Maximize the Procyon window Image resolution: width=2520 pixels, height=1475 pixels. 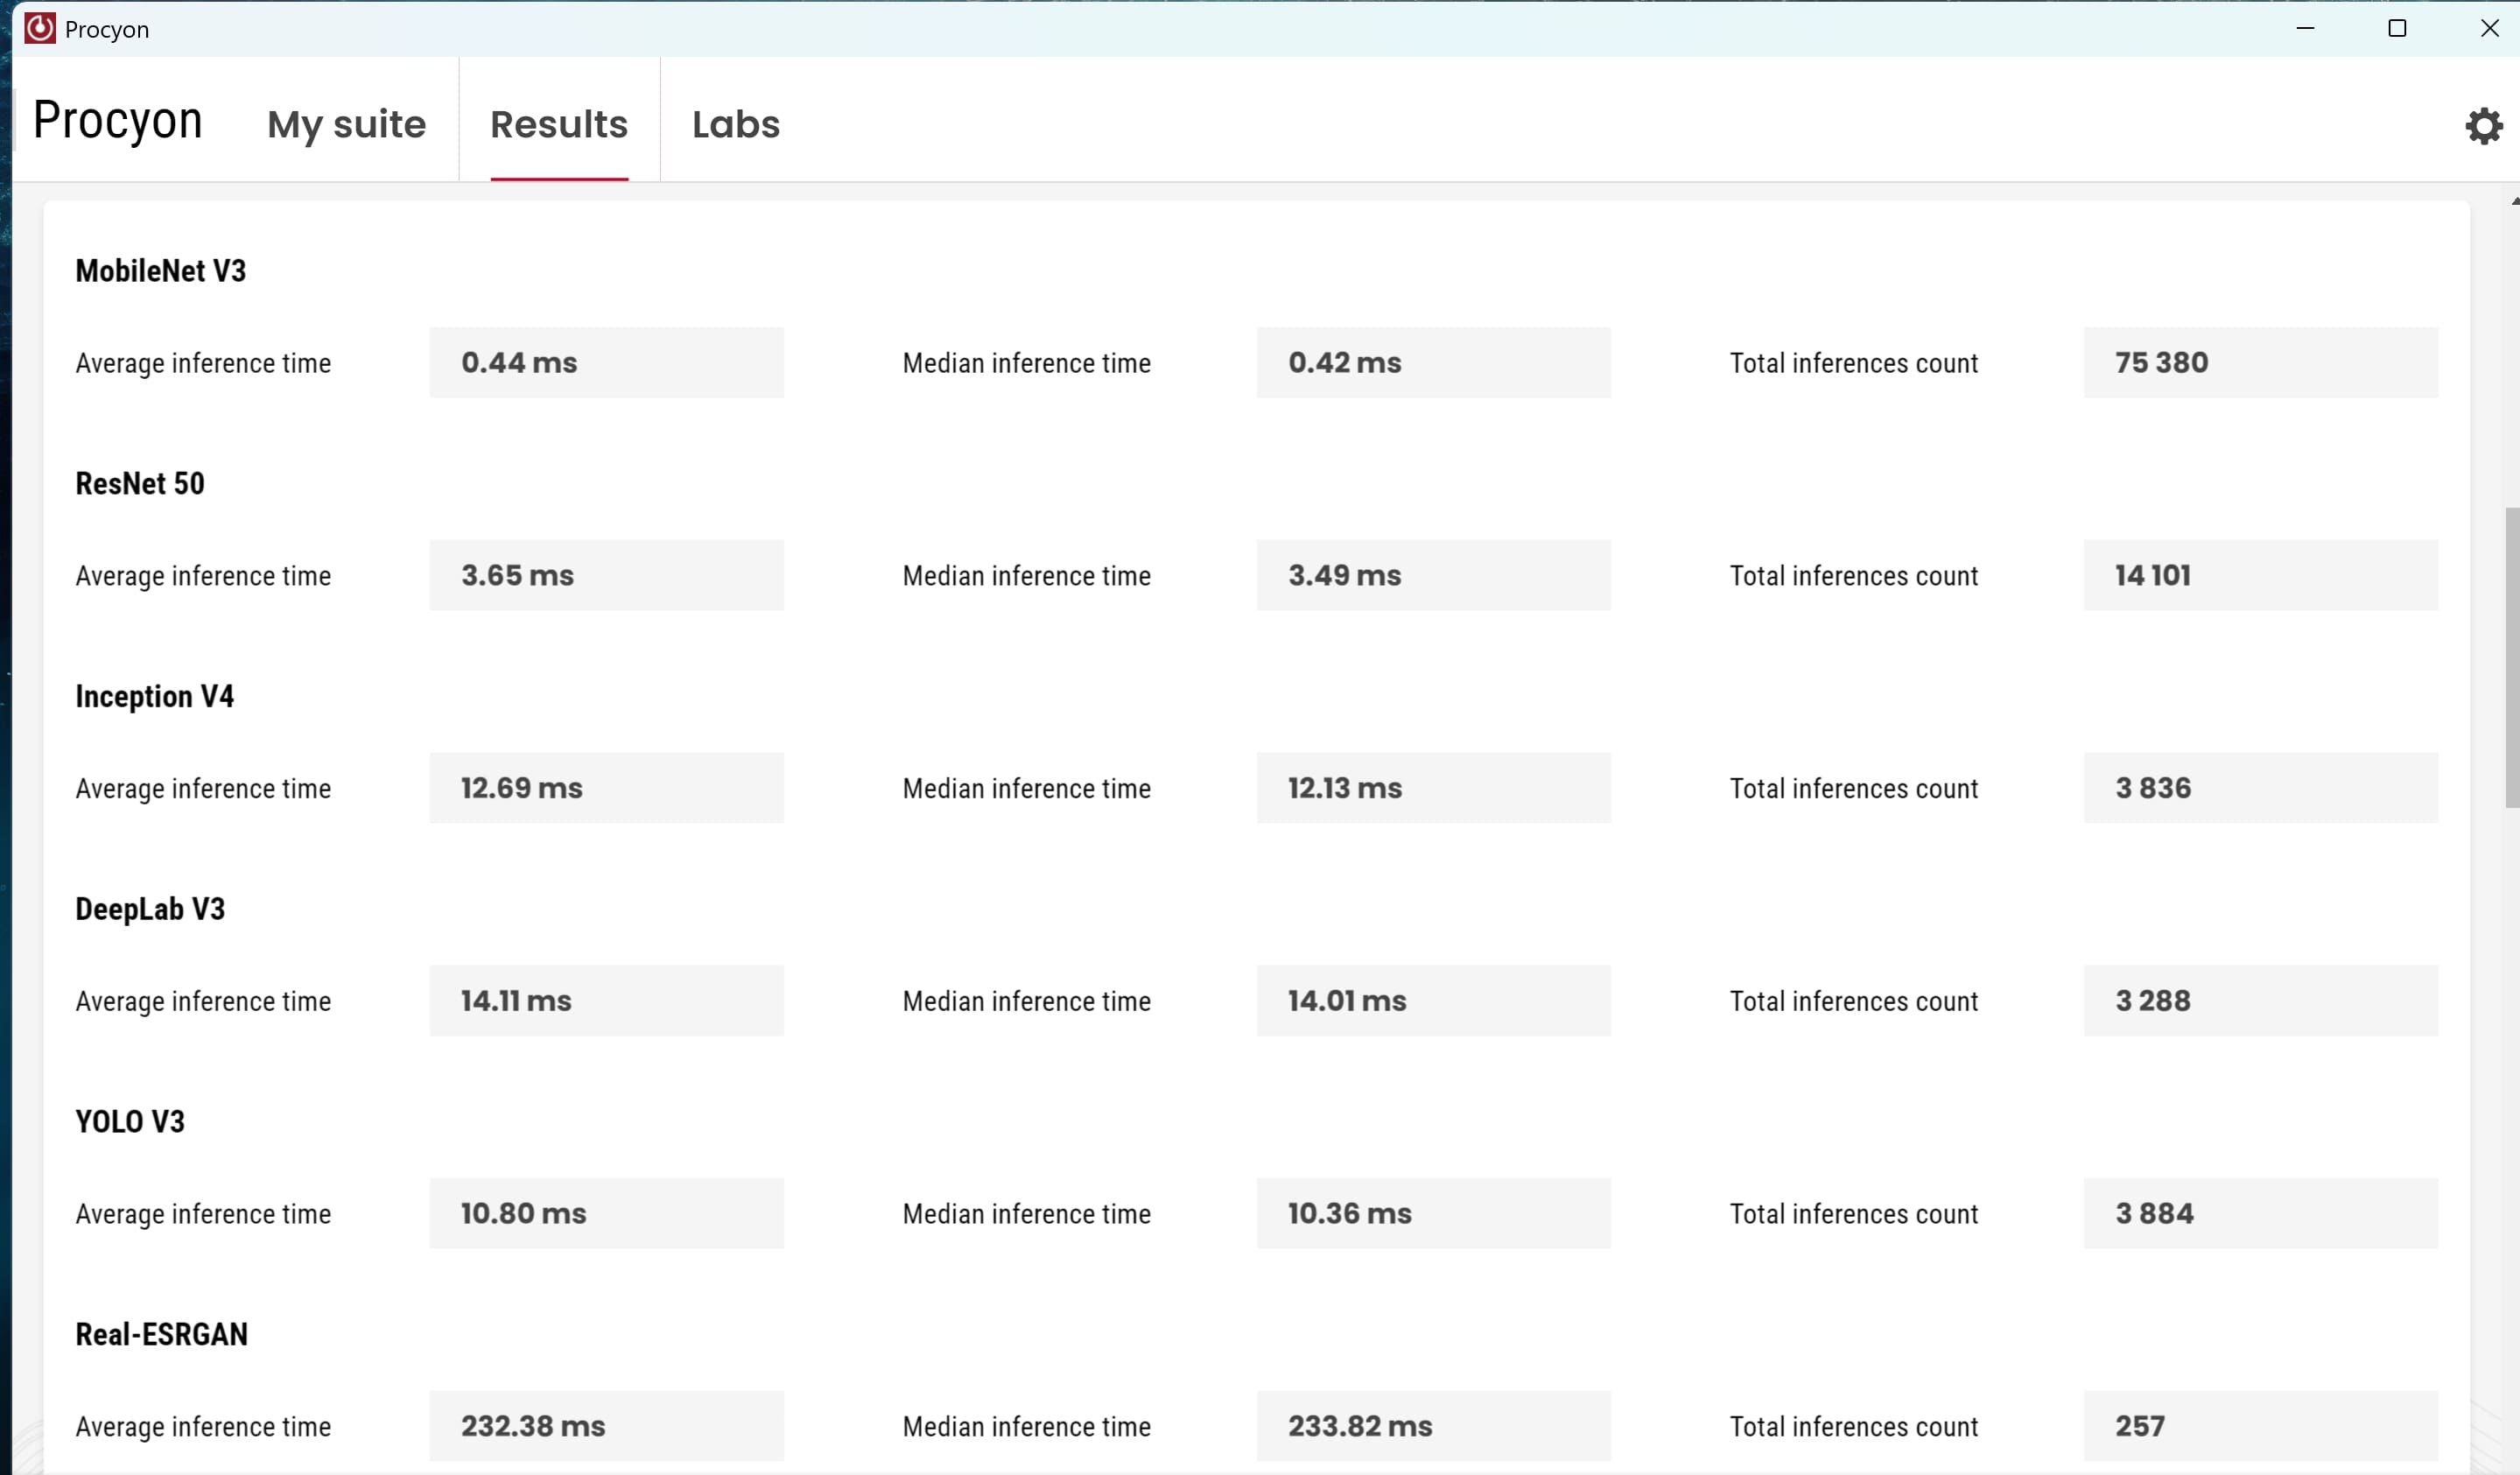tap(2397, 28)
